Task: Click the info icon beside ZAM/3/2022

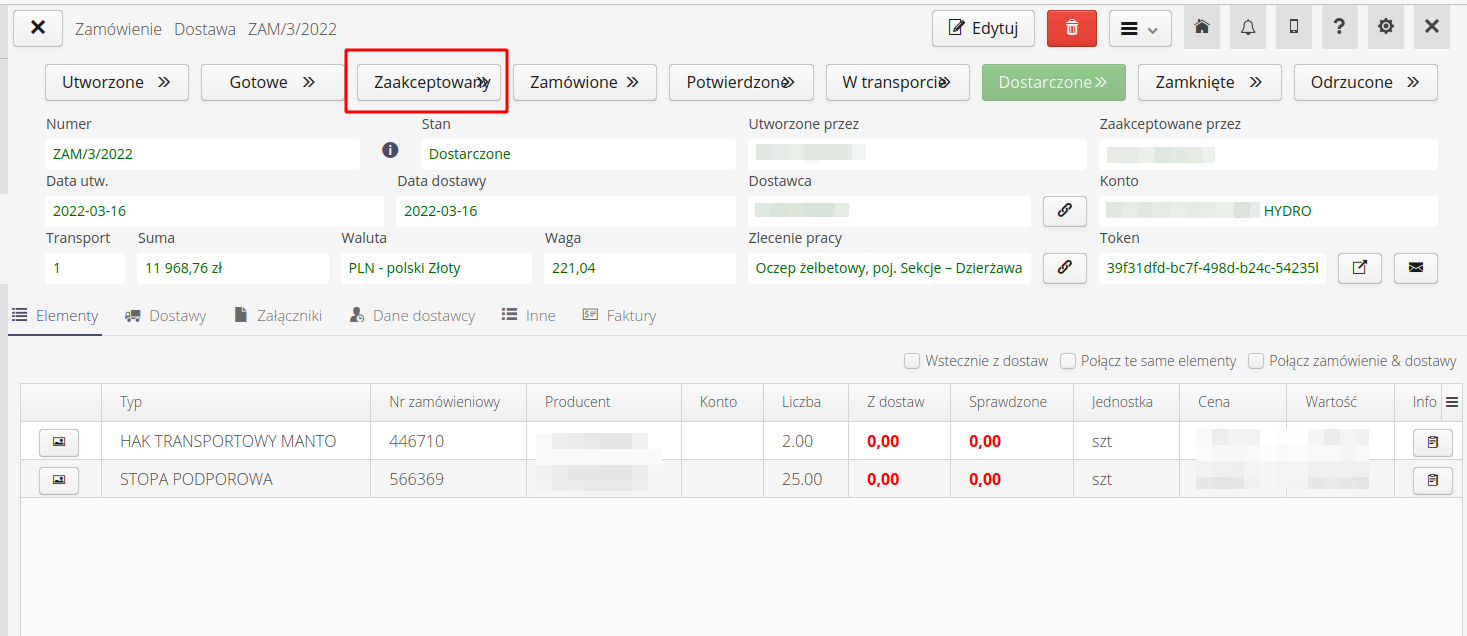Action: tap(390, 149)
